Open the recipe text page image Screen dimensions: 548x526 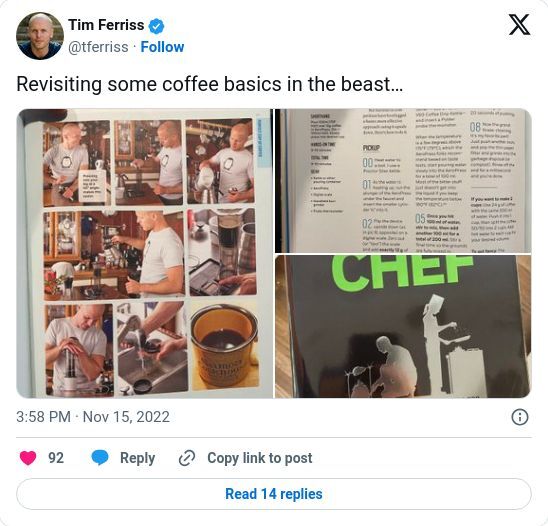click(x=403, y=180)
